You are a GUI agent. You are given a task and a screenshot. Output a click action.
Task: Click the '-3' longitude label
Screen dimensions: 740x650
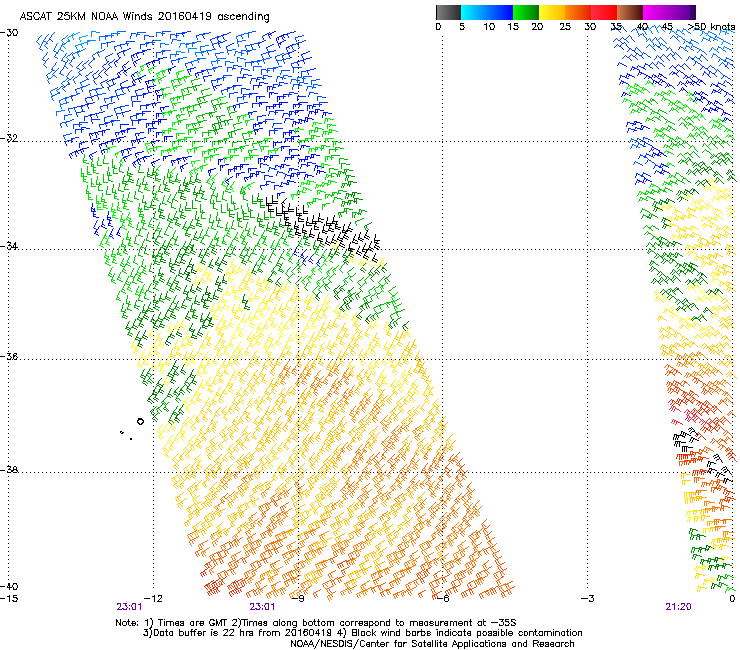588,599
